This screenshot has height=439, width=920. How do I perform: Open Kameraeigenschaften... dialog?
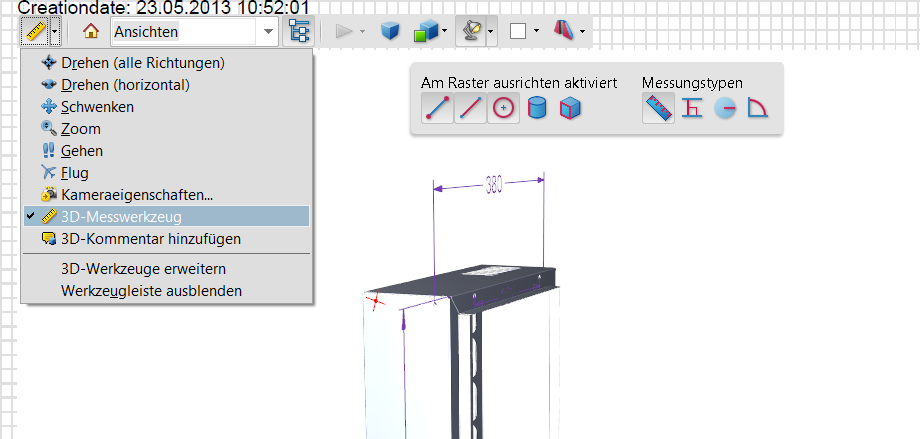(x=167, y=194)
